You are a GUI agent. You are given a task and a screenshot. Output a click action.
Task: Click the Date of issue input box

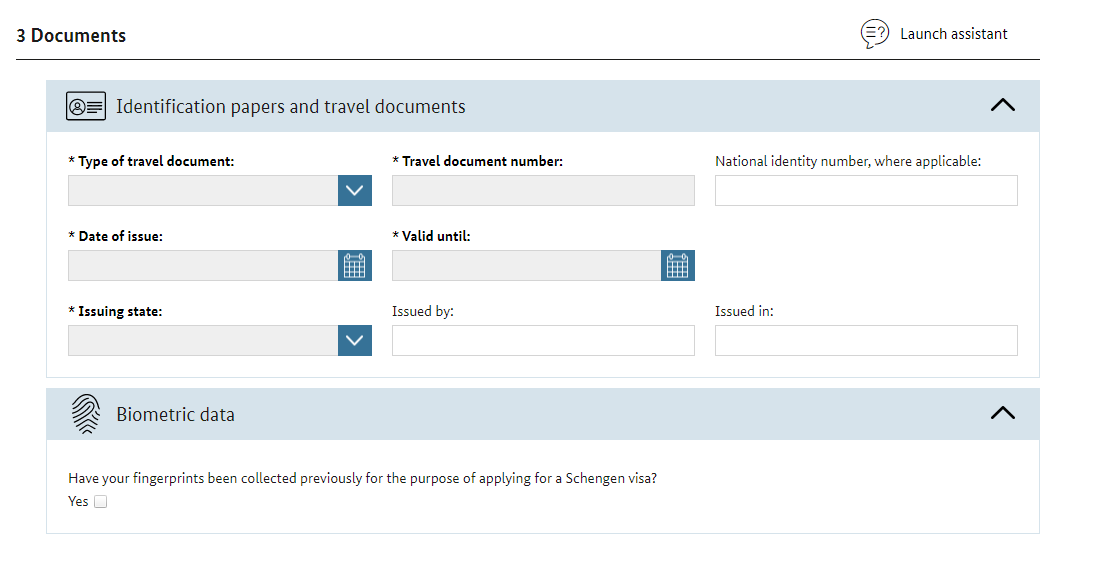[203, 266]
